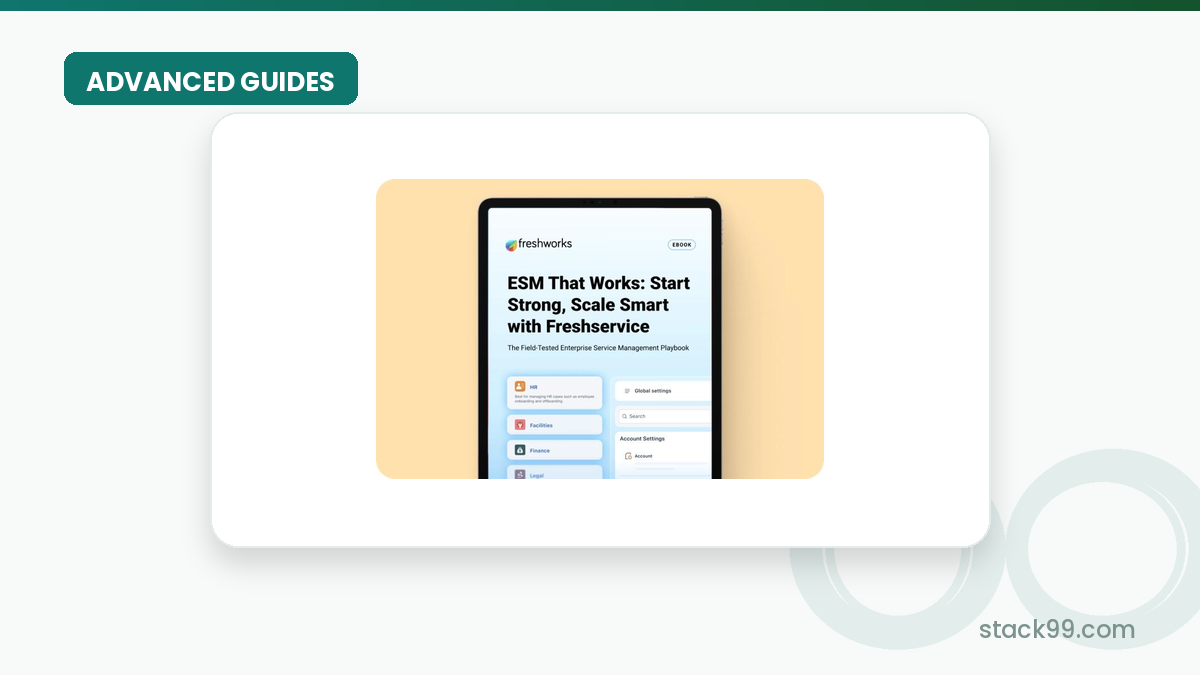Open the Facilities workspace card
Screen dimensions: 1200x675
(x=555, y=425)
